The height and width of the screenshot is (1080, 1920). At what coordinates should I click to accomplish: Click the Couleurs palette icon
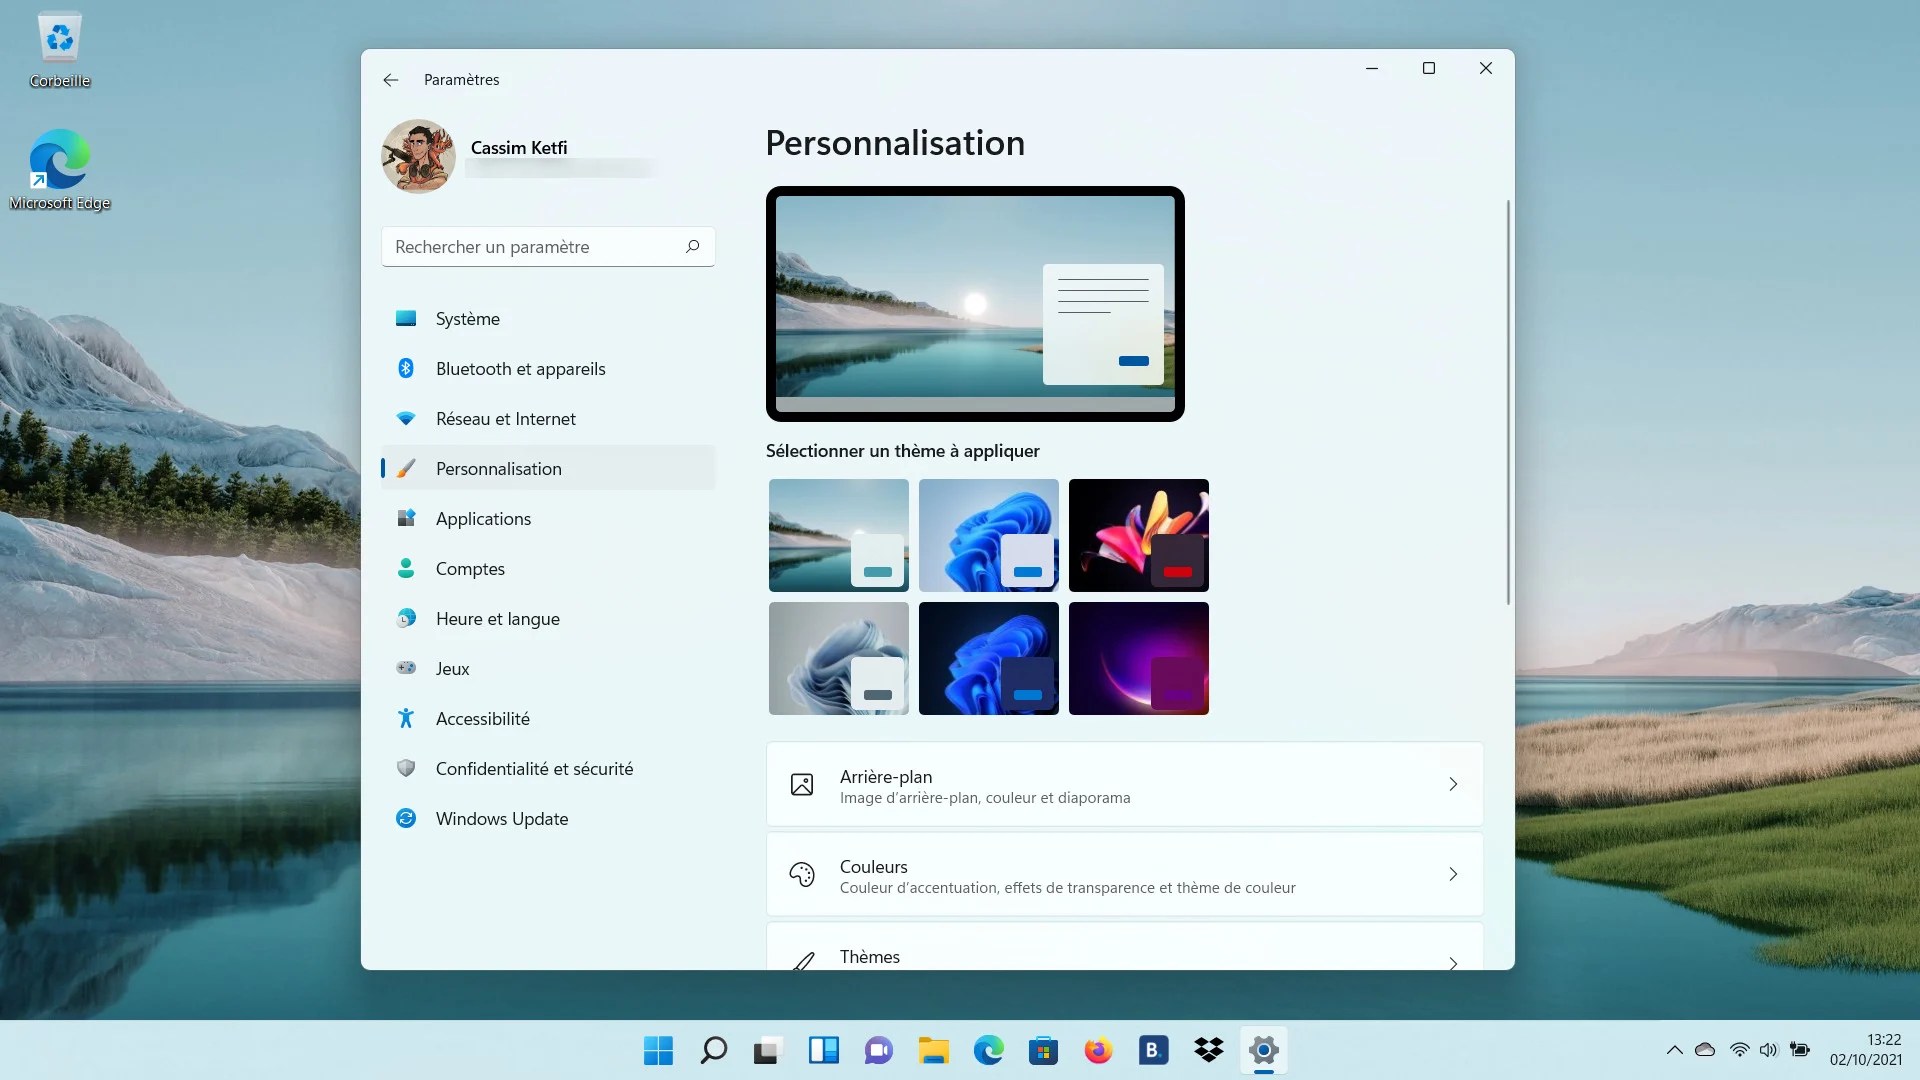point(802,875)
